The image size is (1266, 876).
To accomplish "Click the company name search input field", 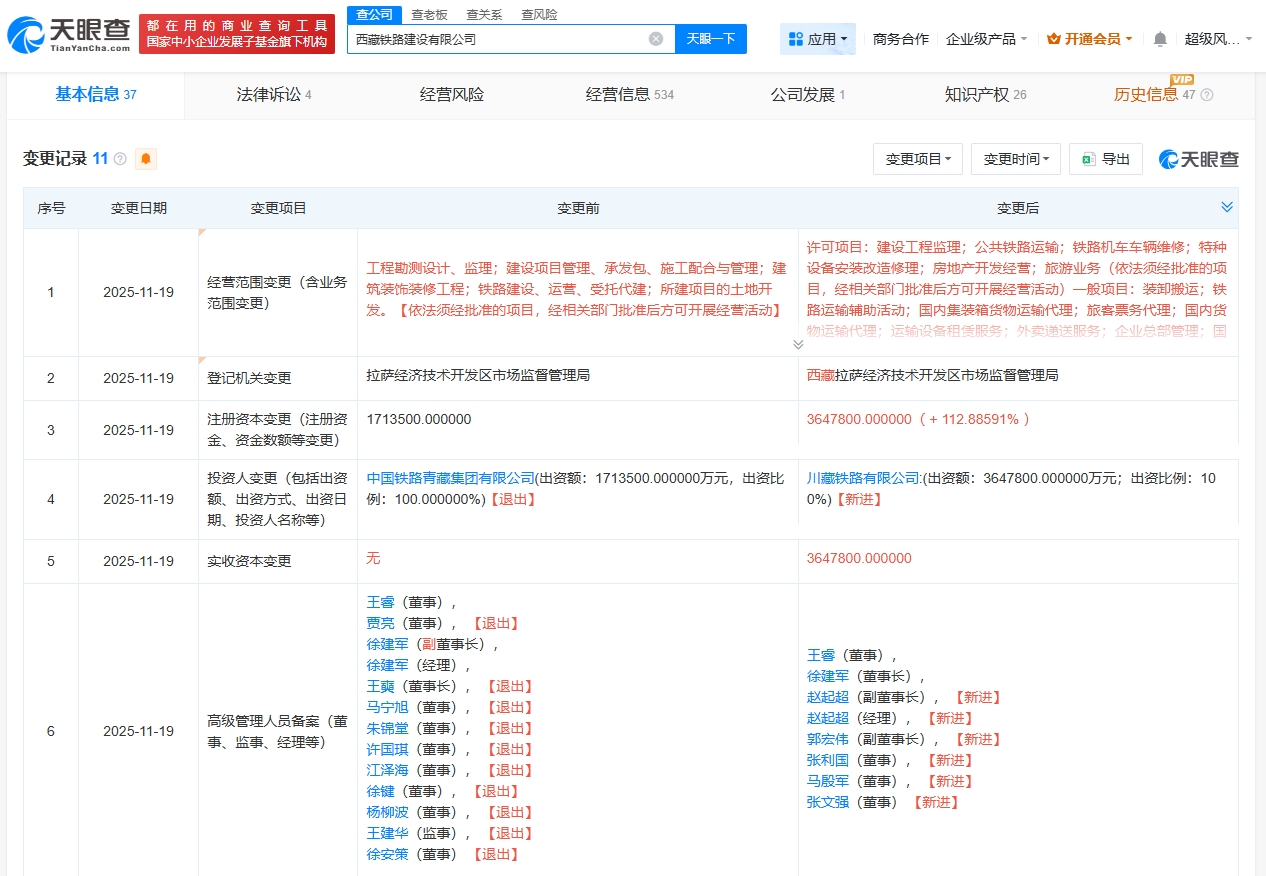I will (x=500, y=39).
